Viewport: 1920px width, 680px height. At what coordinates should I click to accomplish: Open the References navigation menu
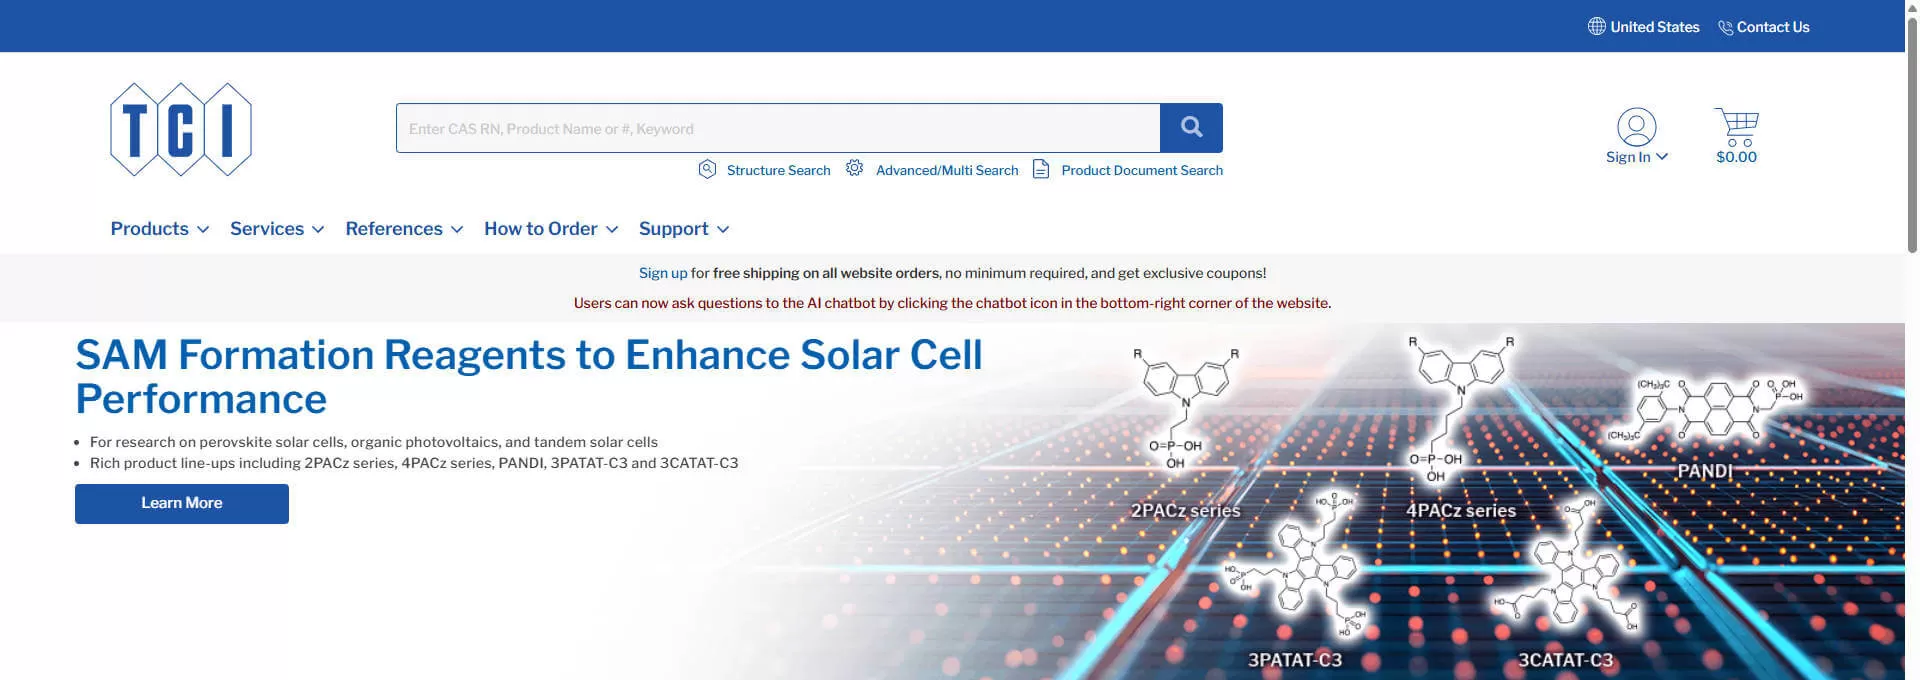[404, 229]
